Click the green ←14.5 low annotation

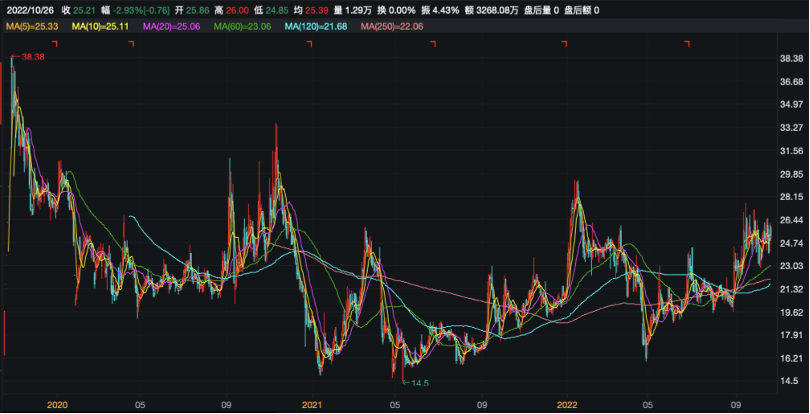tap(415, 383)
